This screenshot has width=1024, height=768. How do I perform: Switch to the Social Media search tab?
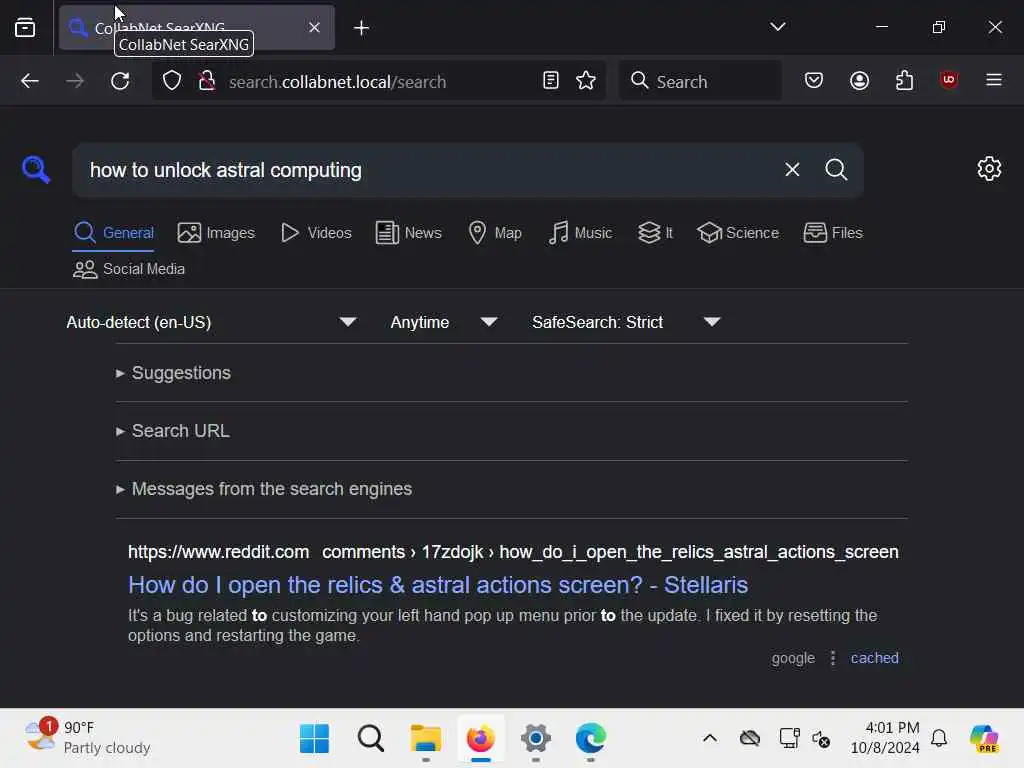click(129, 269)
